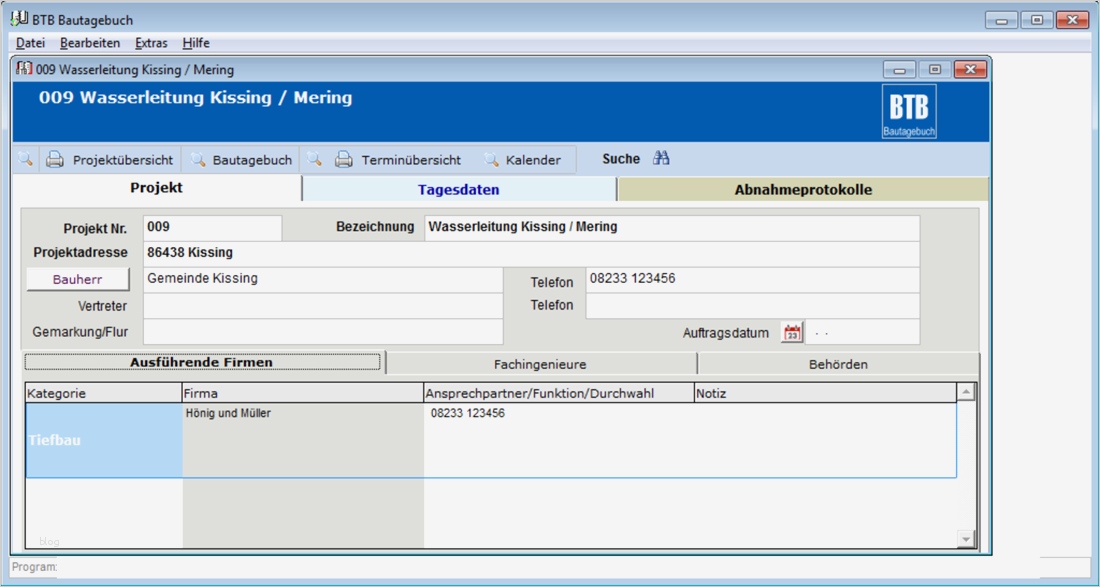Screen dimensions: 1100x587
Task: Click the magnifier icon beside Kalender
Action: pos(491,160)
